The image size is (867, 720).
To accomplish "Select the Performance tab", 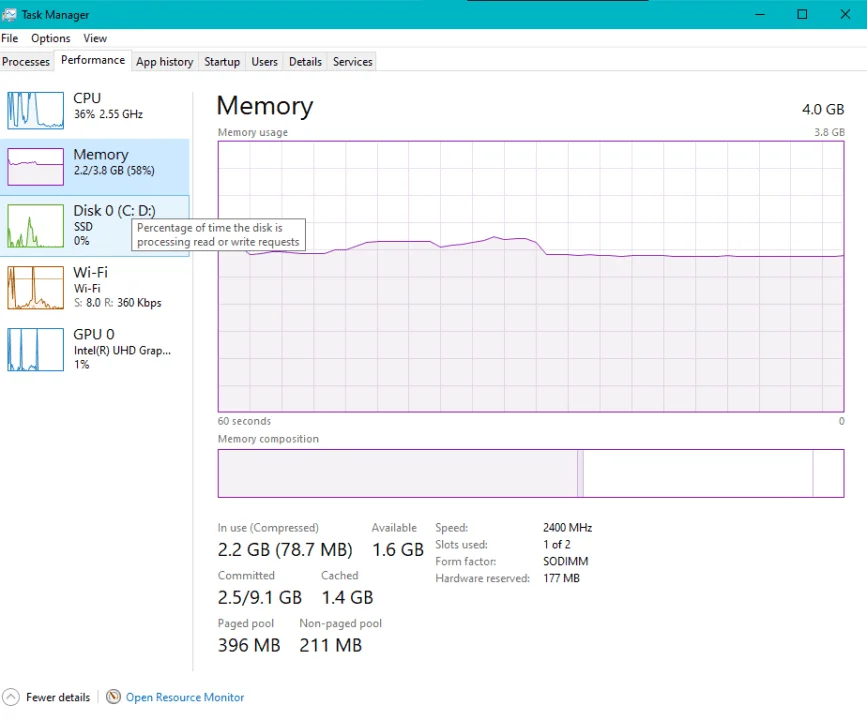I will [x=93, y=60].
